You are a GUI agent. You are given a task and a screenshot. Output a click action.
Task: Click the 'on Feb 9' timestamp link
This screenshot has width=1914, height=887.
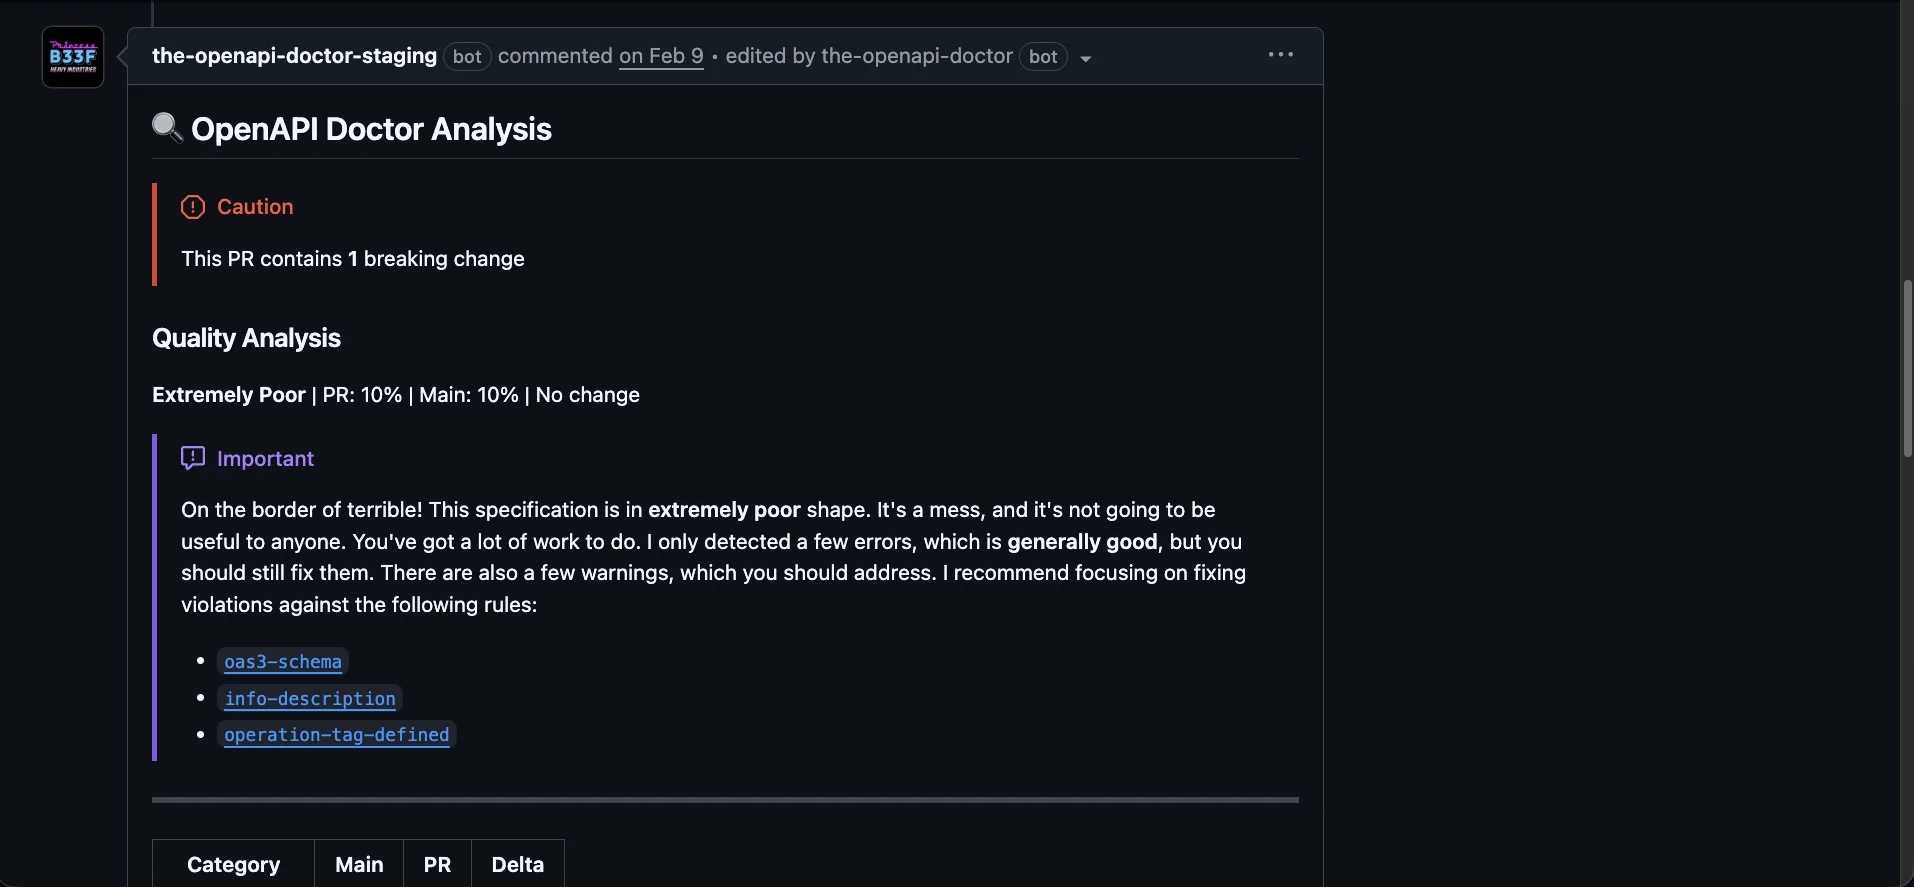coord(661,56)
